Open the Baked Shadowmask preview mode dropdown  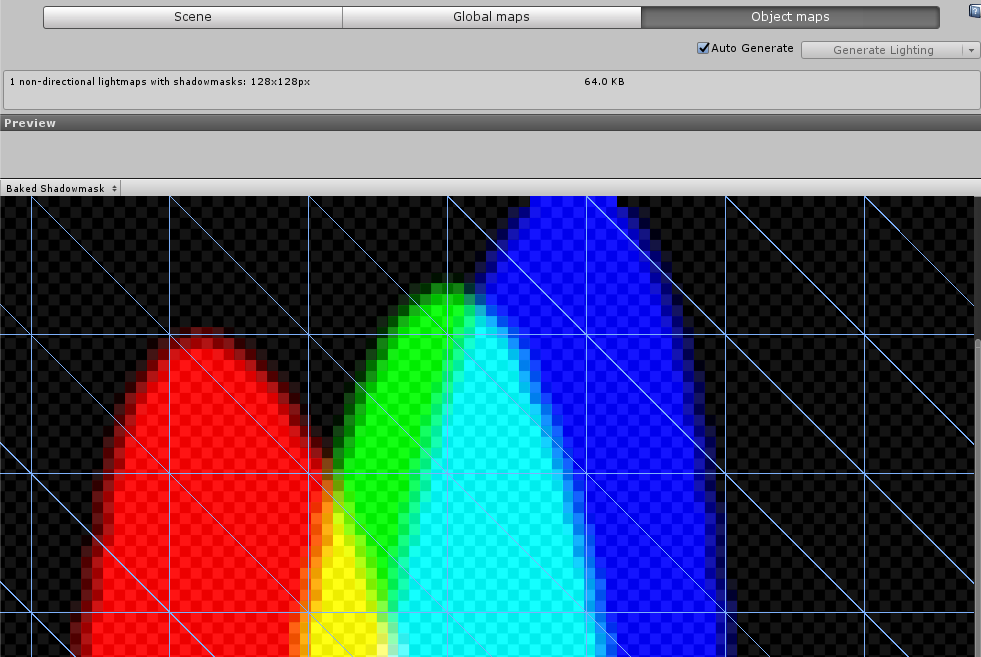(x=61, y=188)
